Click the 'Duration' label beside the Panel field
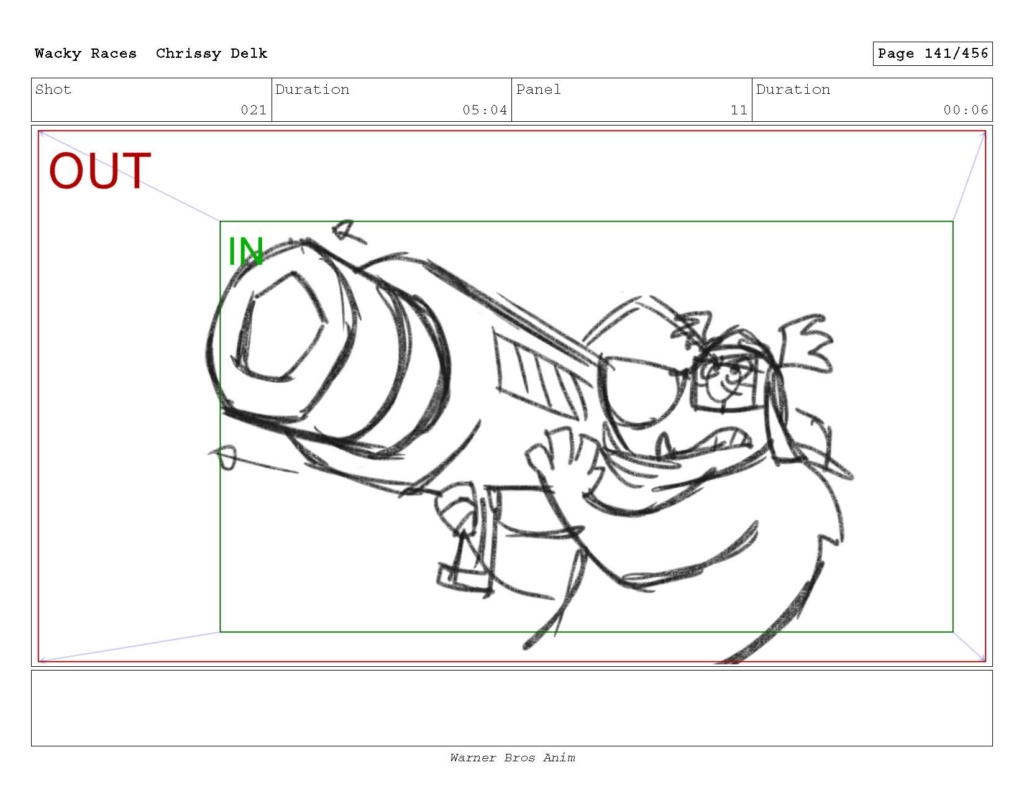This screenshot has width=1024, height=793. (x=793, y=89)
